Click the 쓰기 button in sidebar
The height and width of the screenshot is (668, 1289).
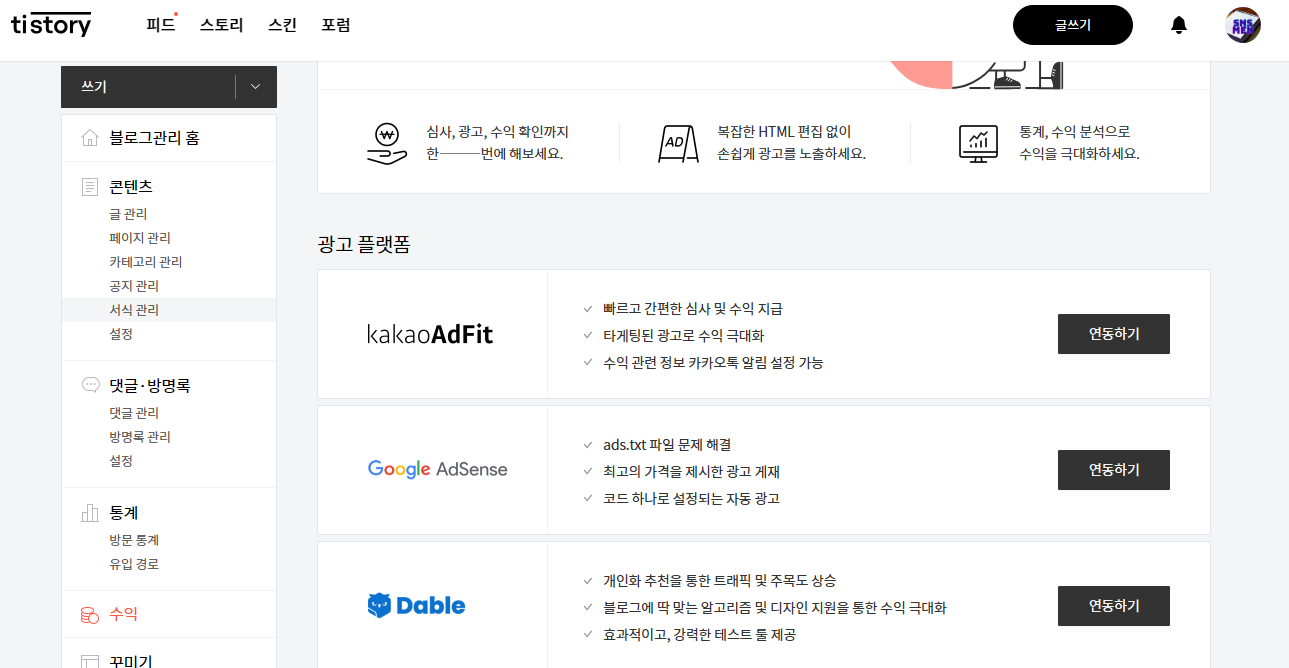point(148,87)
